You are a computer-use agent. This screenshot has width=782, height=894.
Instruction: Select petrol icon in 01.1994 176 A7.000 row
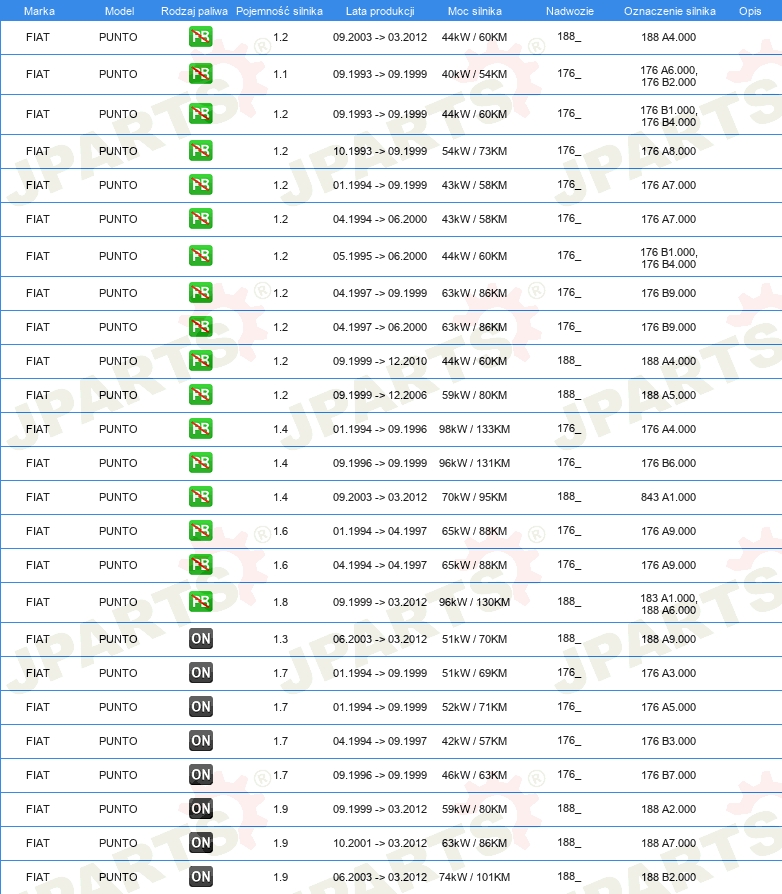[201, 185]
